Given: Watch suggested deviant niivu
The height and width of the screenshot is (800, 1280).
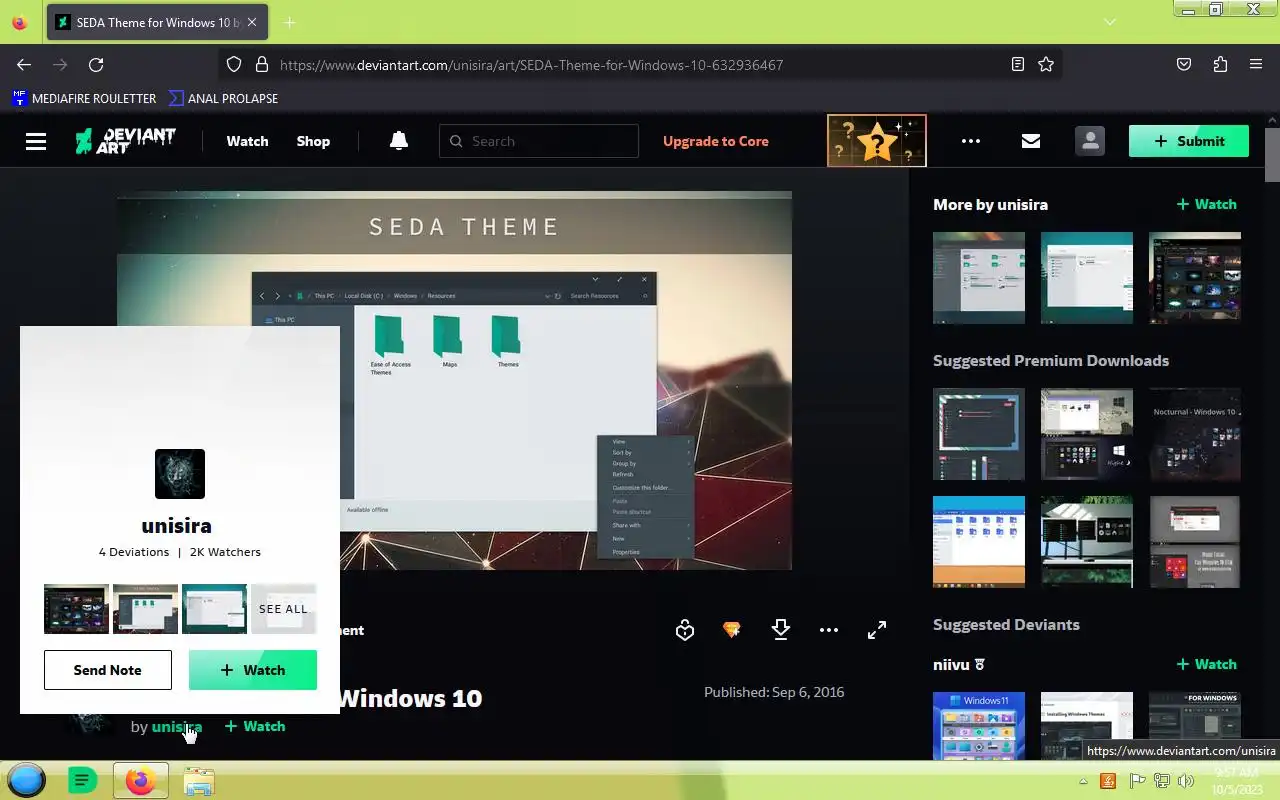Looking at the screenshot, I should pos(1207,664).
